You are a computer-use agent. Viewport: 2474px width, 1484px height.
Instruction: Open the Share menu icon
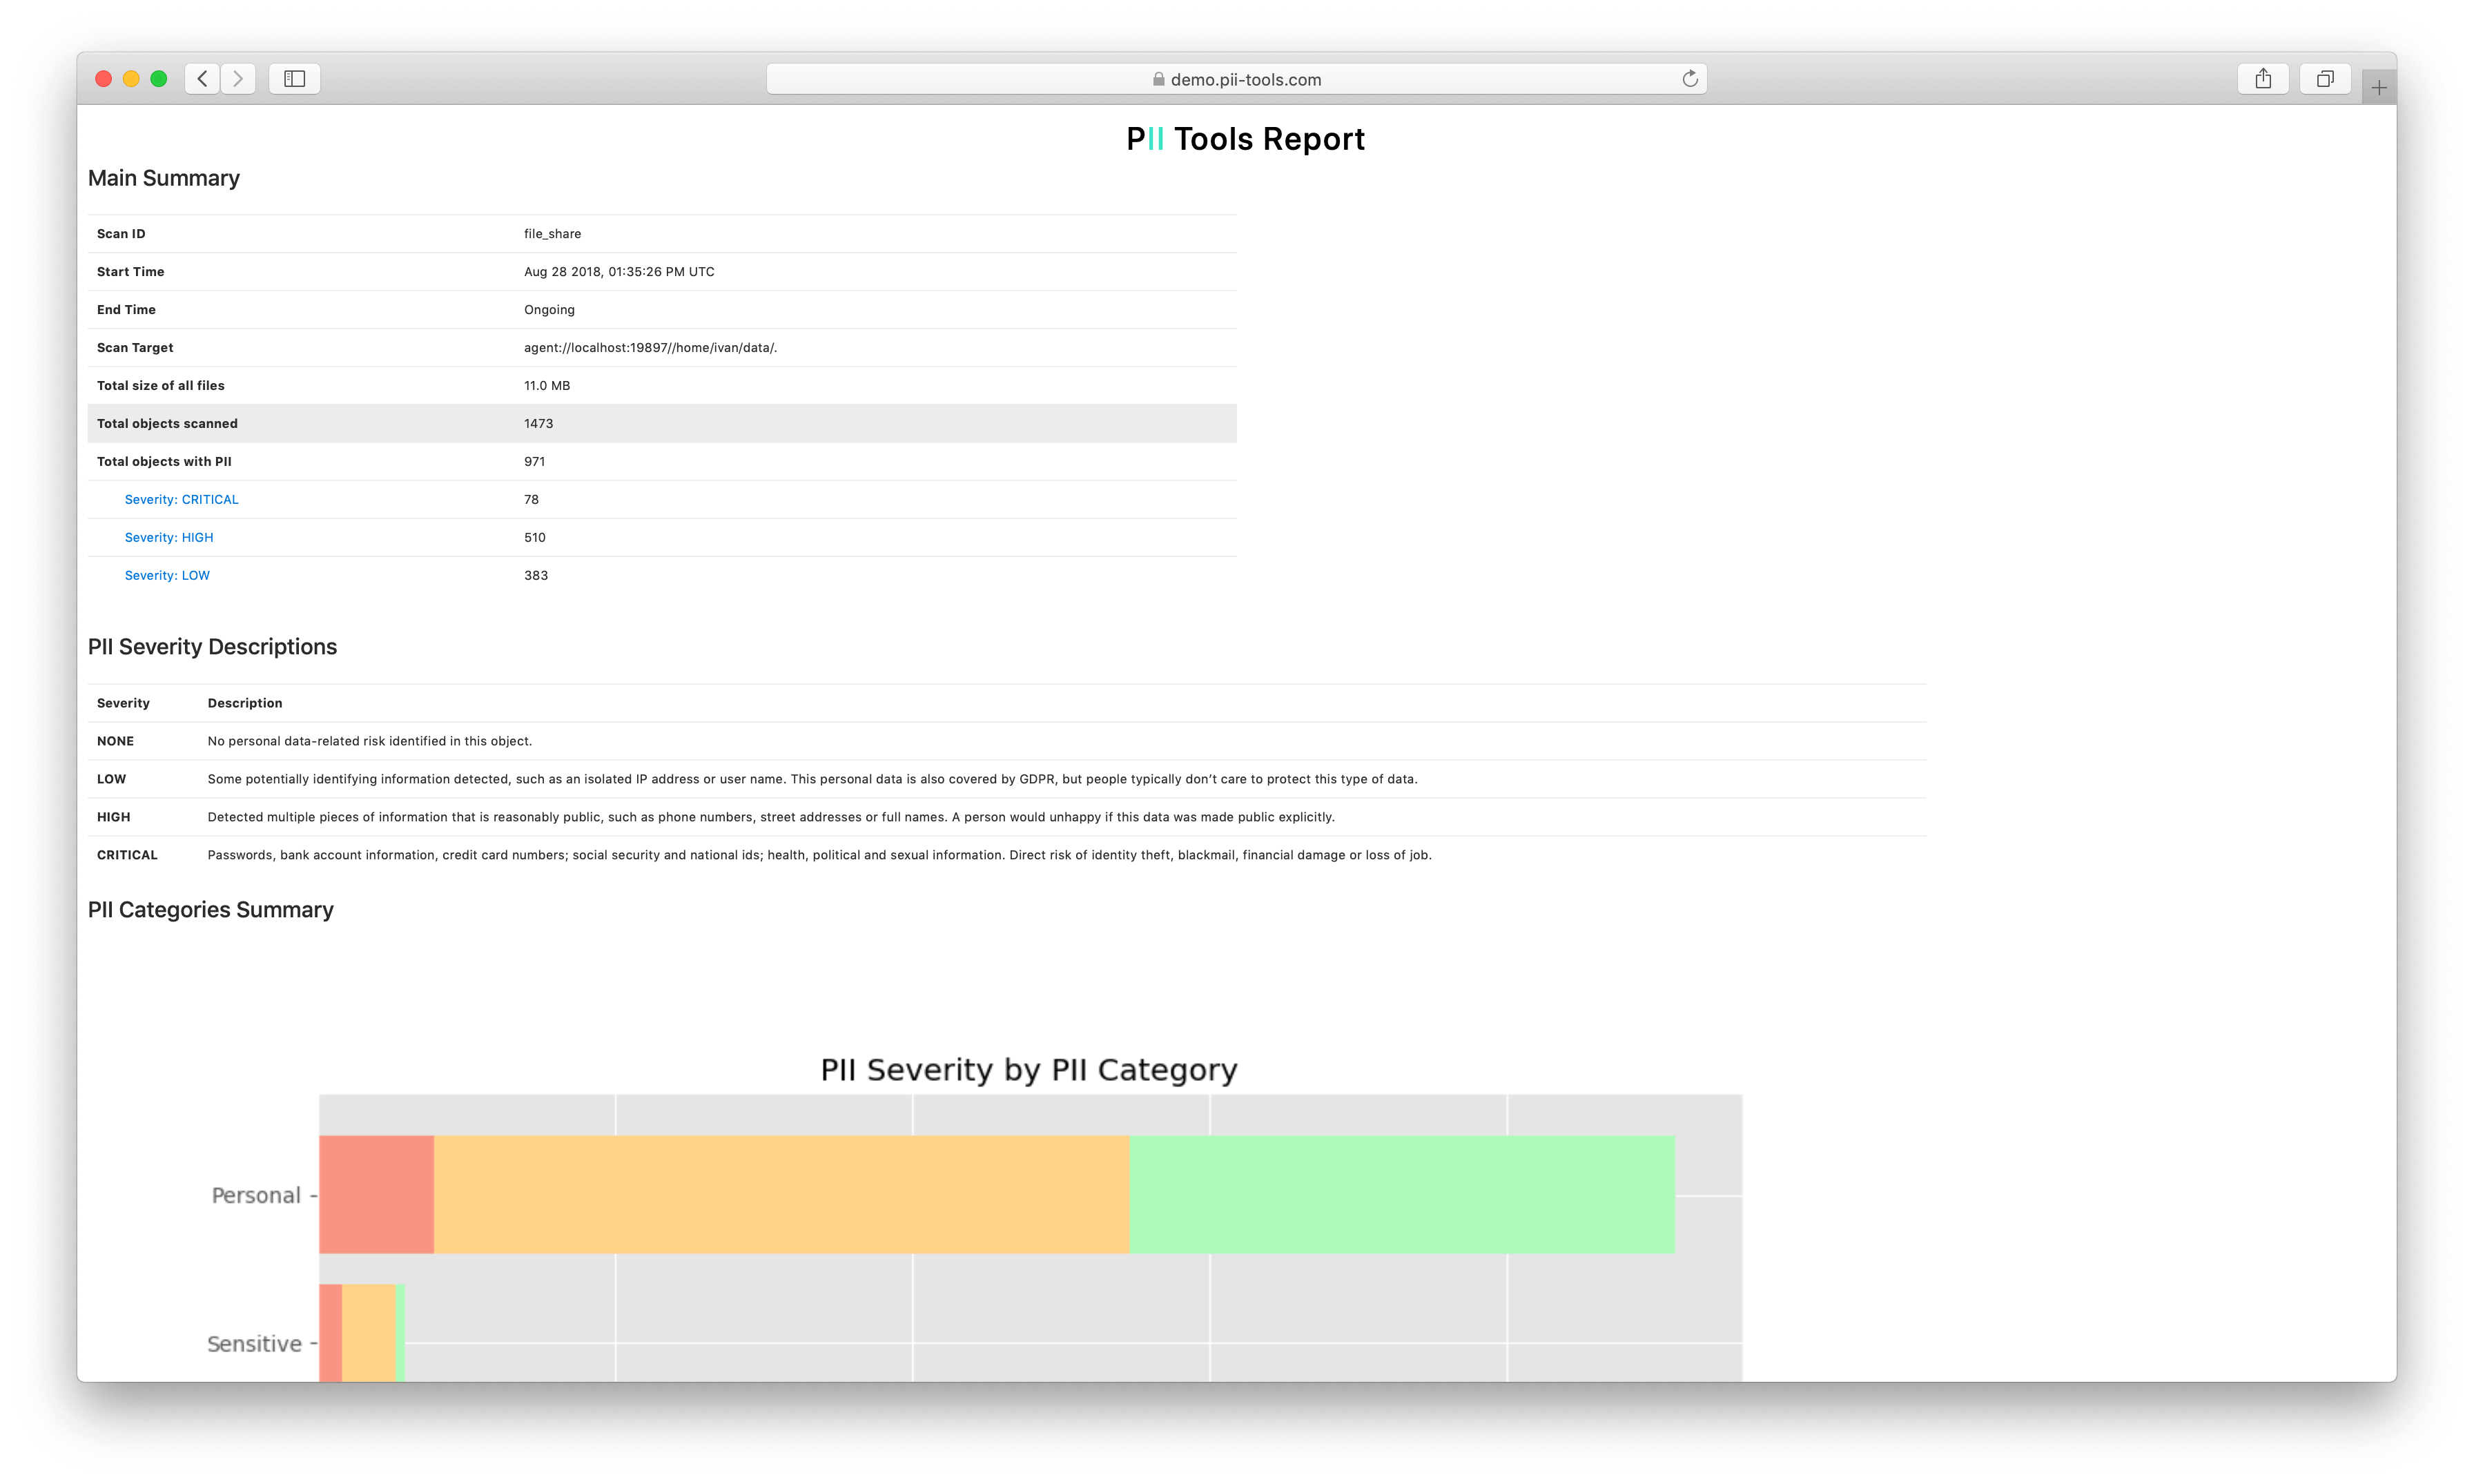[x=2263, y=79]
